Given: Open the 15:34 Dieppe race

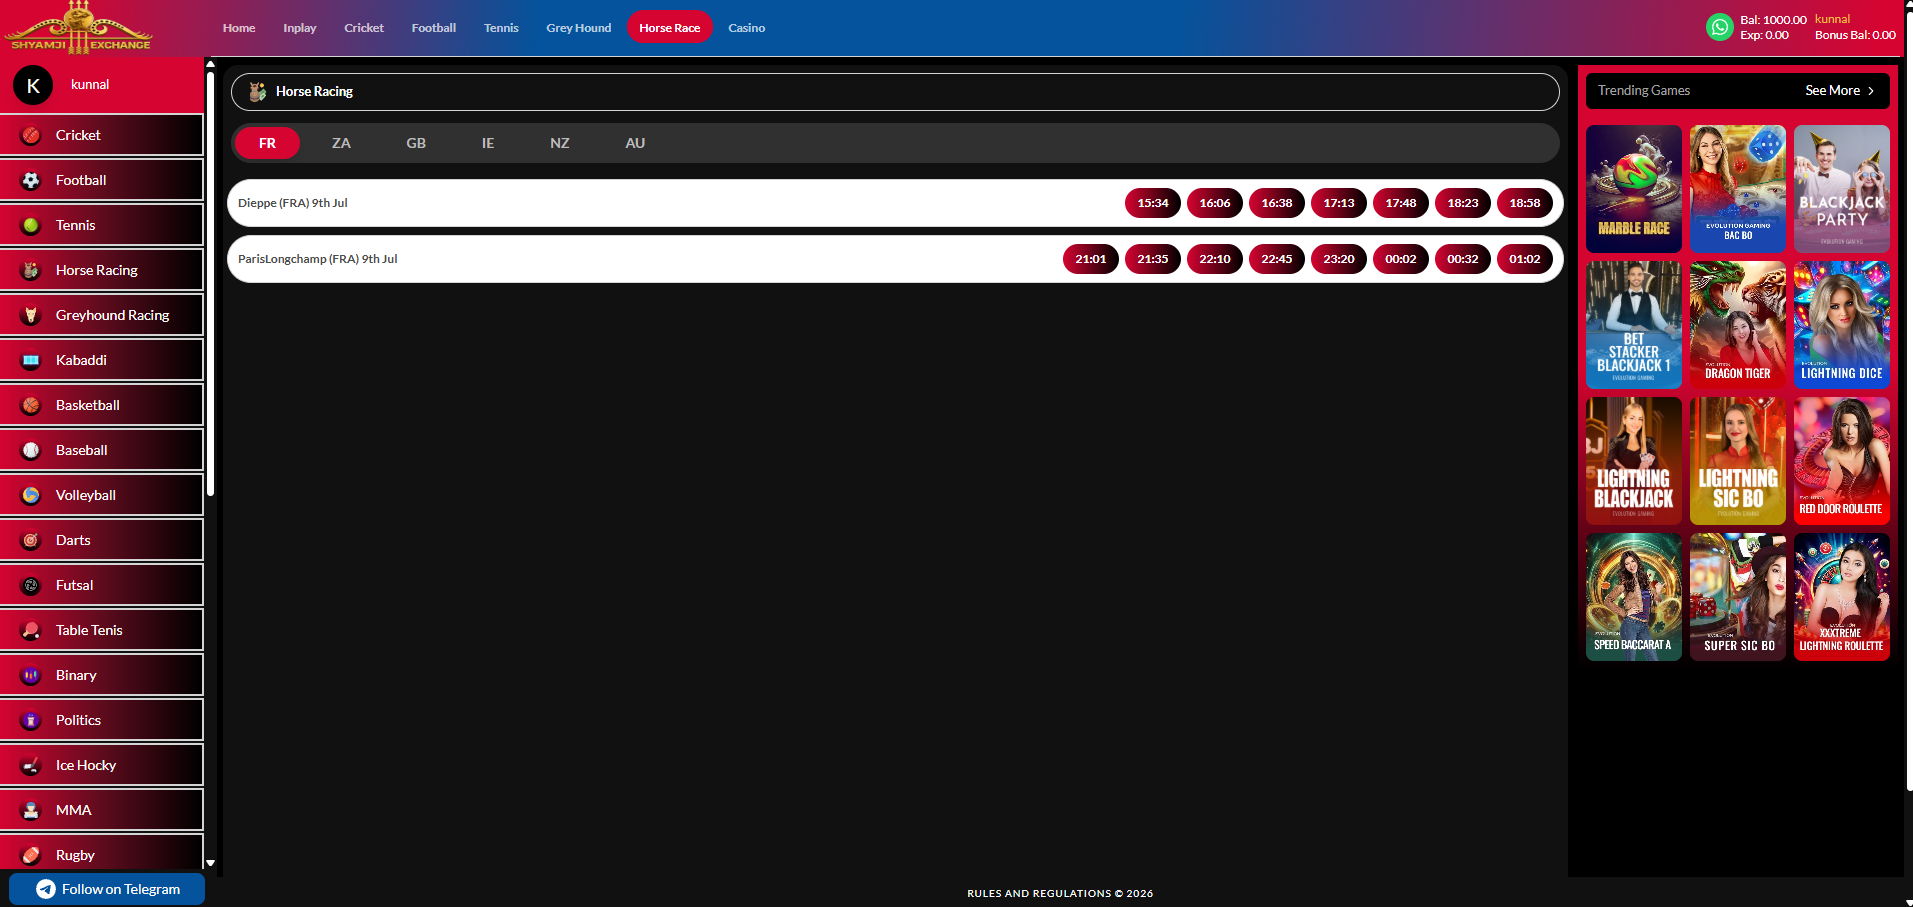Looking at the screenshot, I should (x=1153, y=203).
